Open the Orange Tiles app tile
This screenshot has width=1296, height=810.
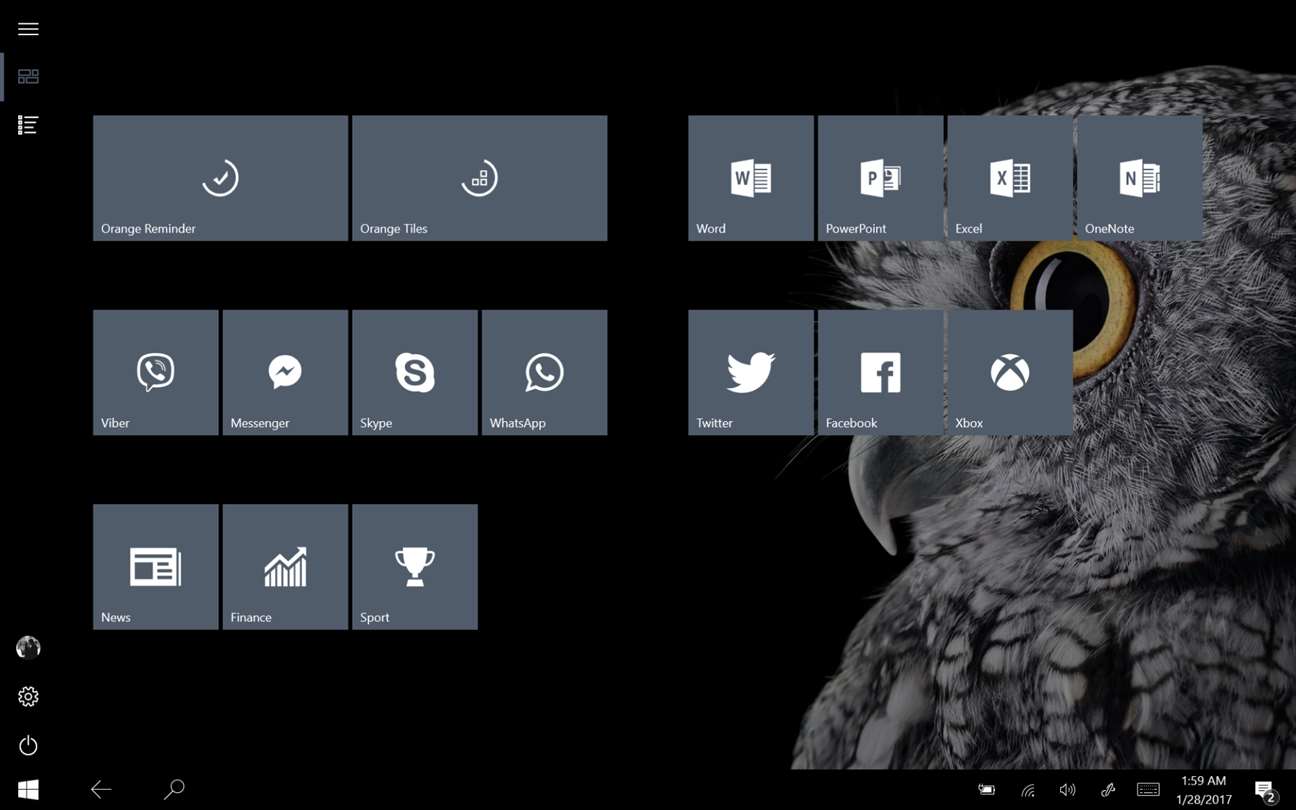pyautogui.click(x=479, y=178)
